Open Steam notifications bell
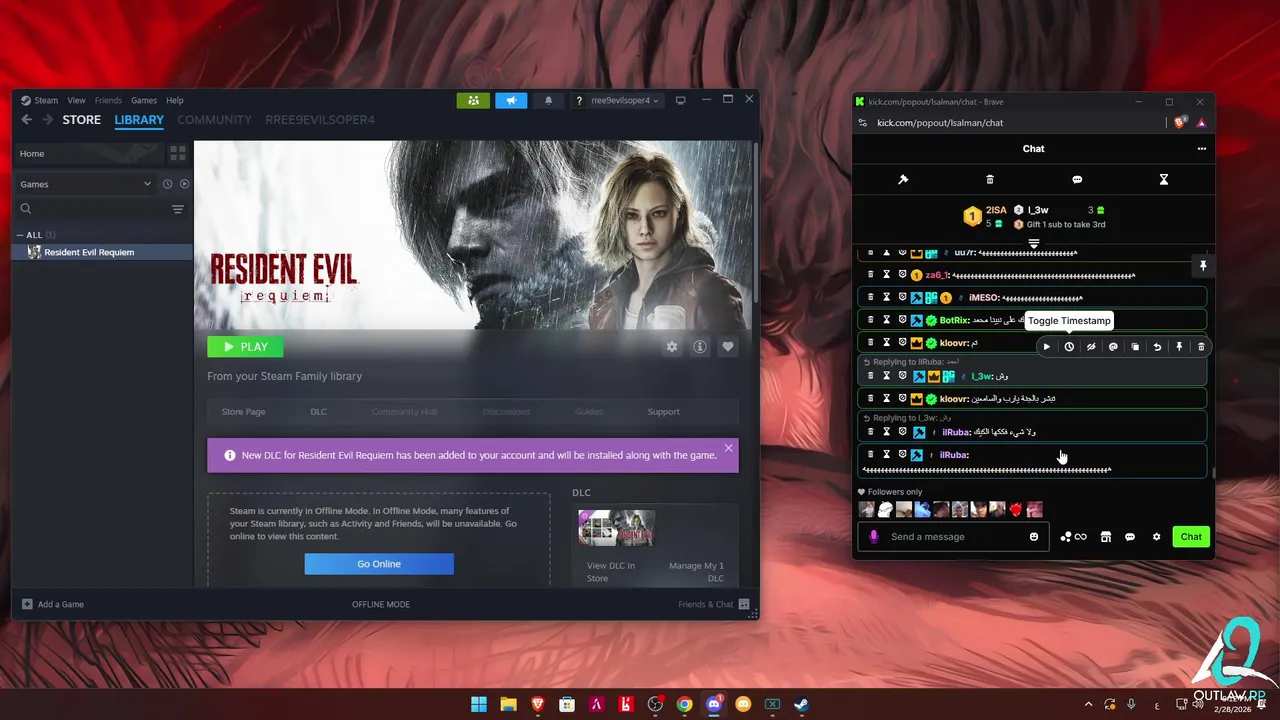 click(548, 100)
